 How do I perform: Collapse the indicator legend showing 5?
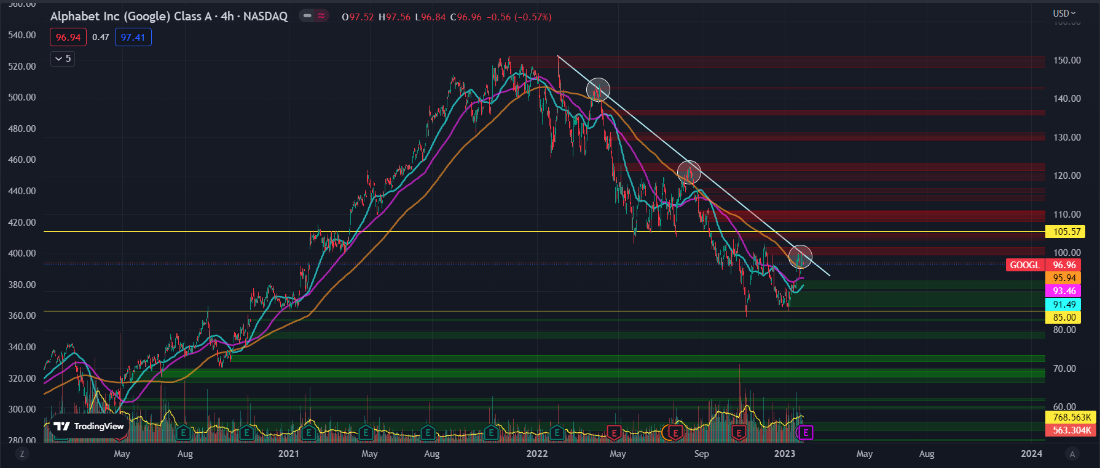tap(62, 59)
